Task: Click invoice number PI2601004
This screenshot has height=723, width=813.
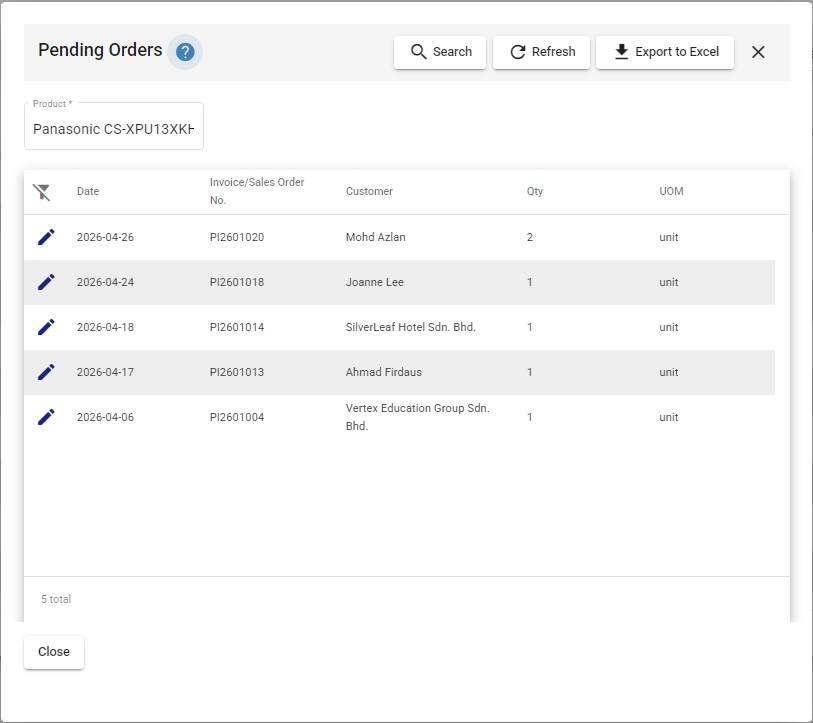Action: point(237,417)
